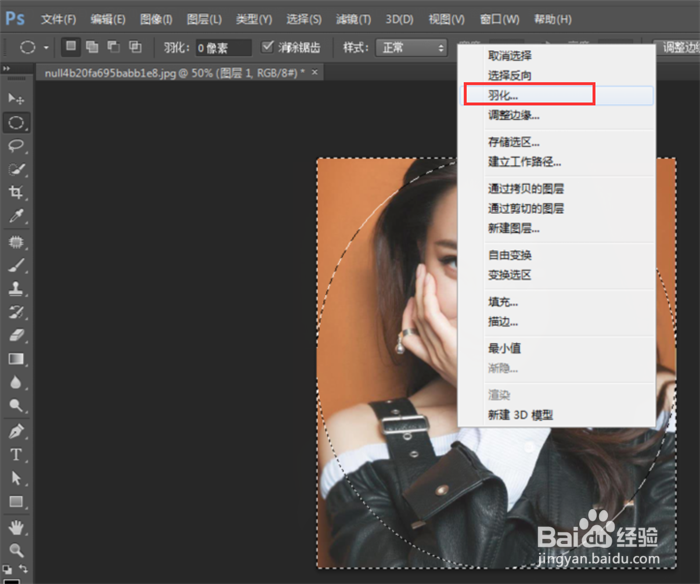The height and width of the screenshot is (584, 700).
Task: Choose 通过拷贝的图层 from context menu
Action: click(557, 189)
